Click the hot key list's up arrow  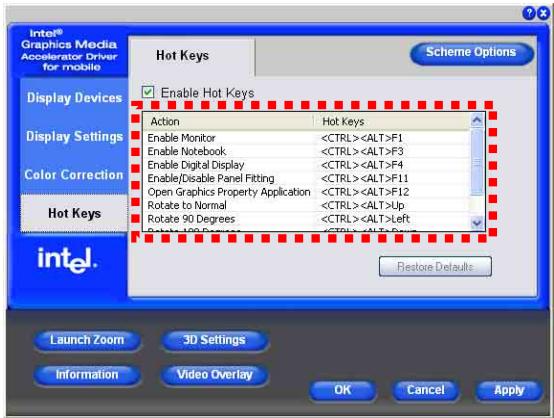click(477, 120)
